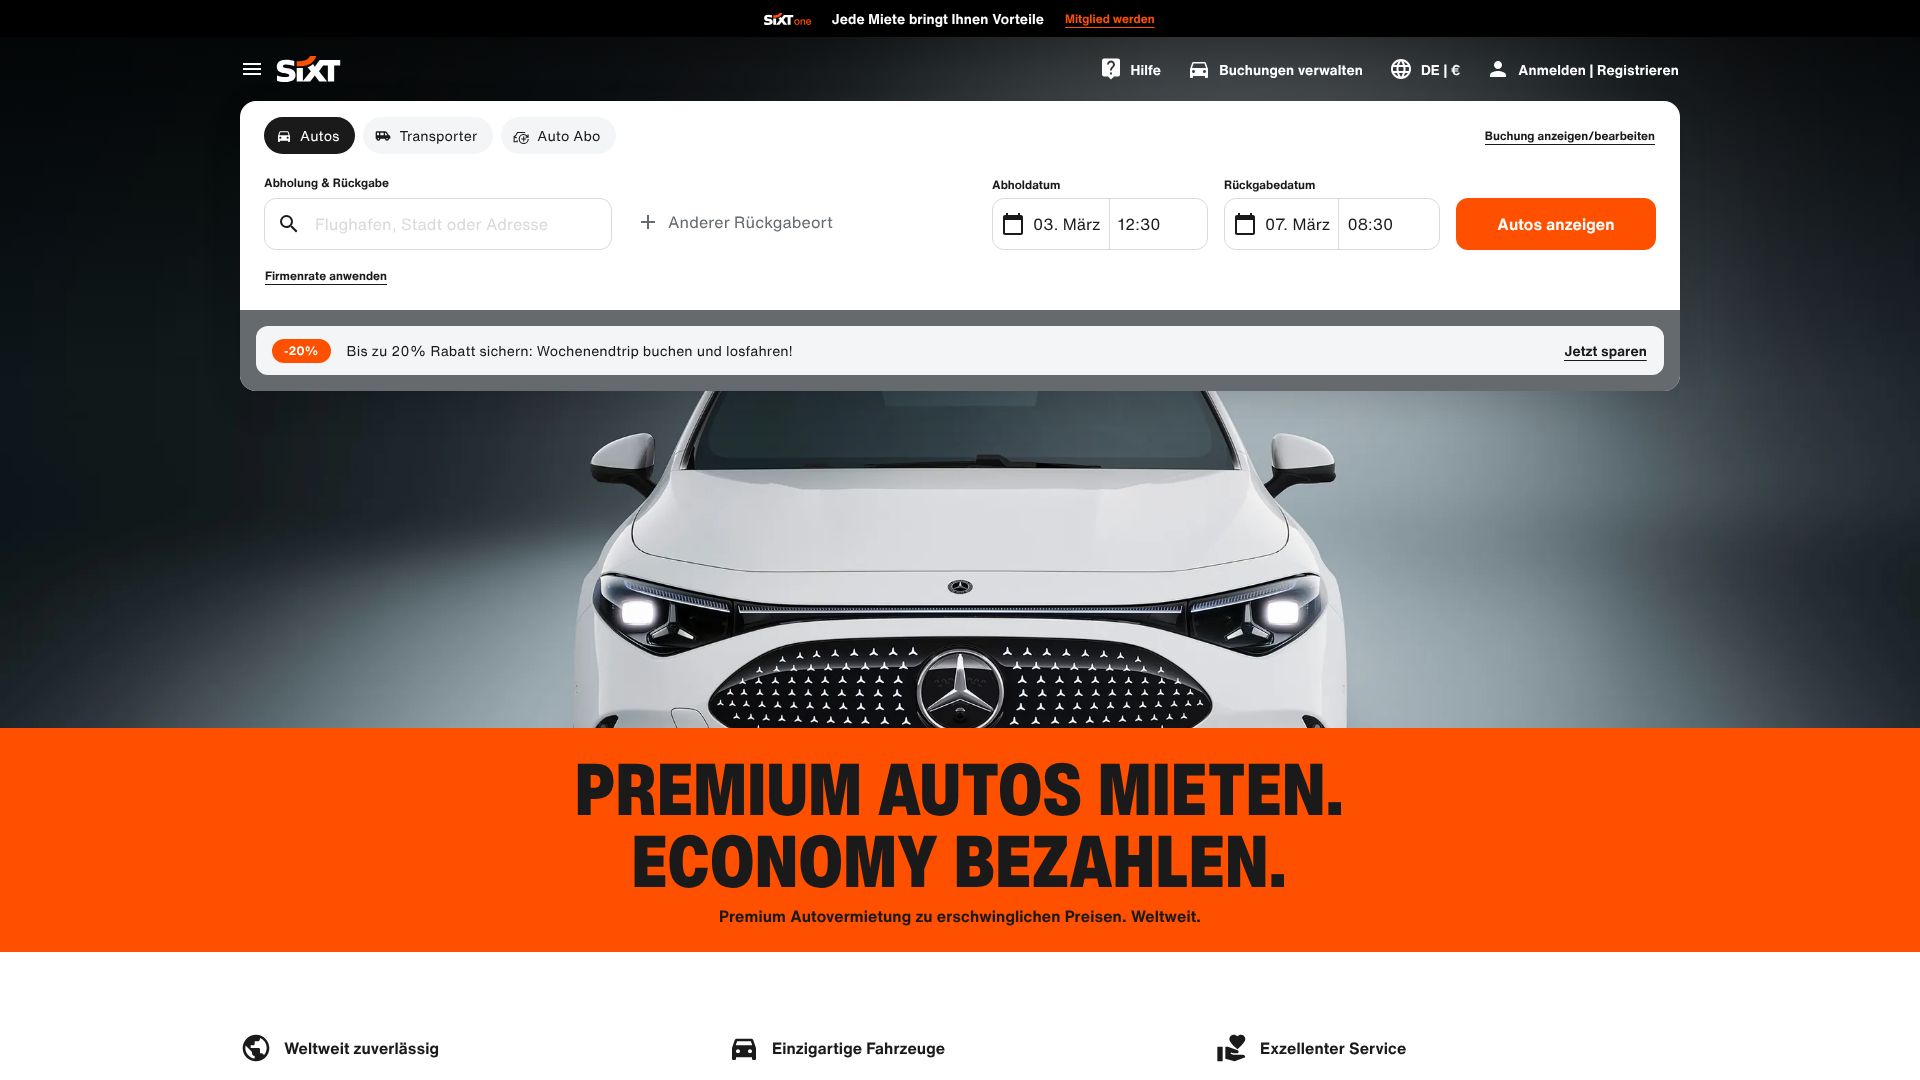
Task: Click the pickup date calendar icon
Action: 1013,224
